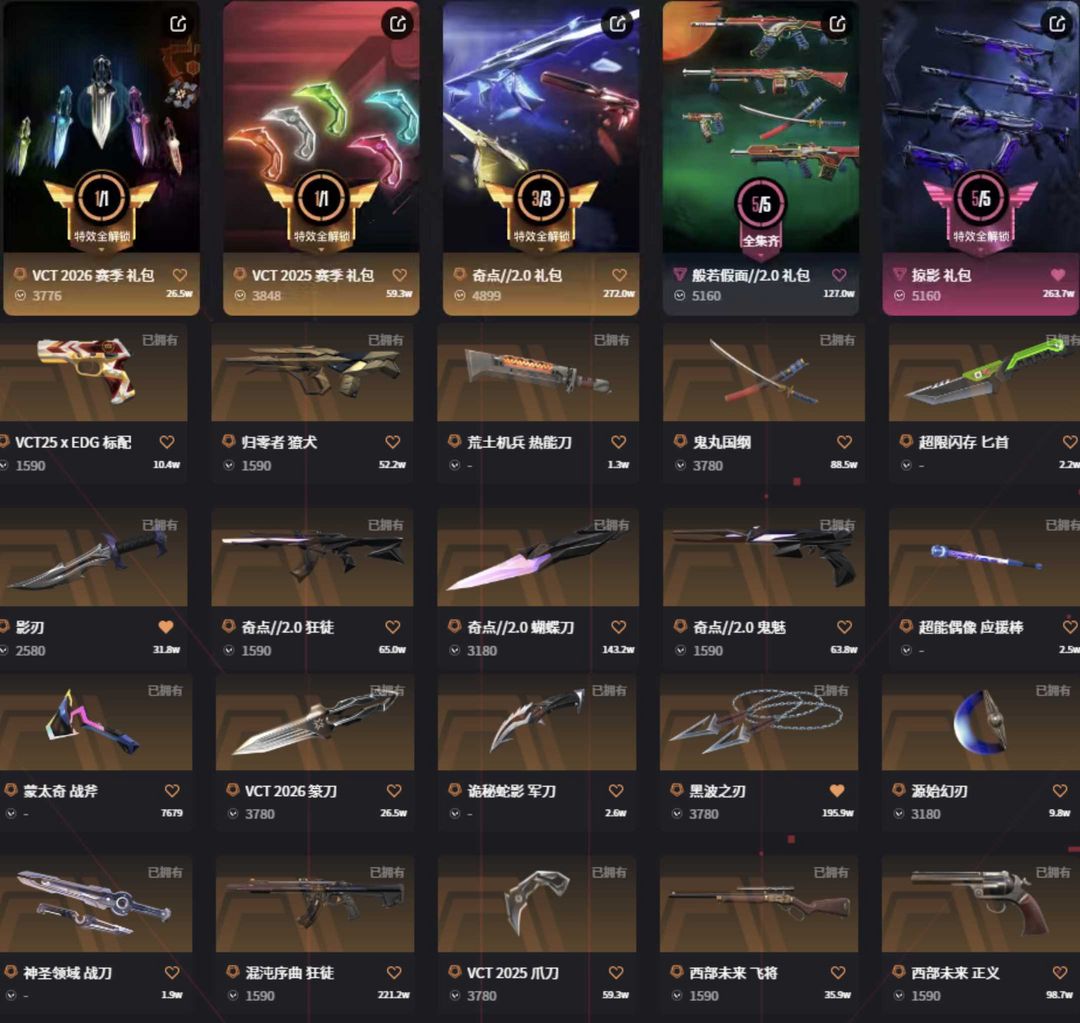Click share icon on 奇点//2.0 礼包 card
Viewport: 1080px width, 1023px height.
point(617,24)
